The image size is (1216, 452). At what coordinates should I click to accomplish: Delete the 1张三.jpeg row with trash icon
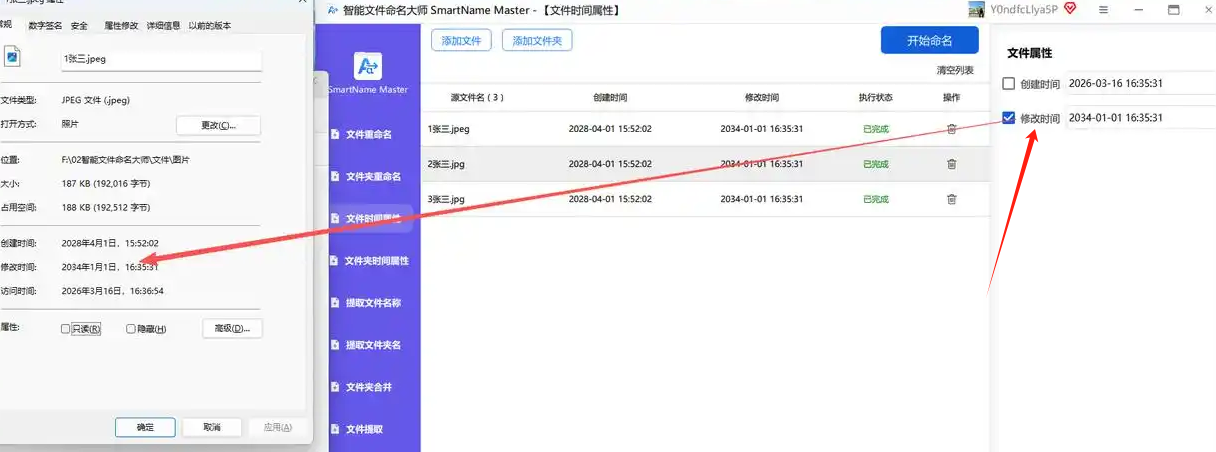(951, 129)
